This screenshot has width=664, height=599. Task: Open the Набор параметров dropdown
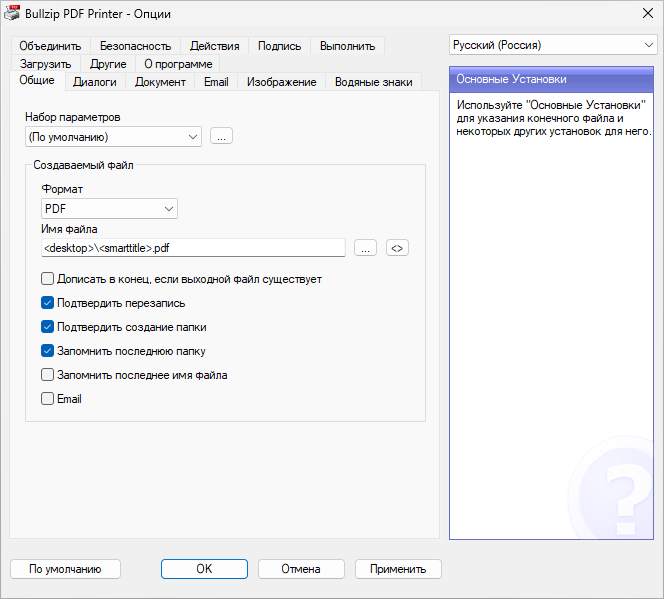coord(113,137)
